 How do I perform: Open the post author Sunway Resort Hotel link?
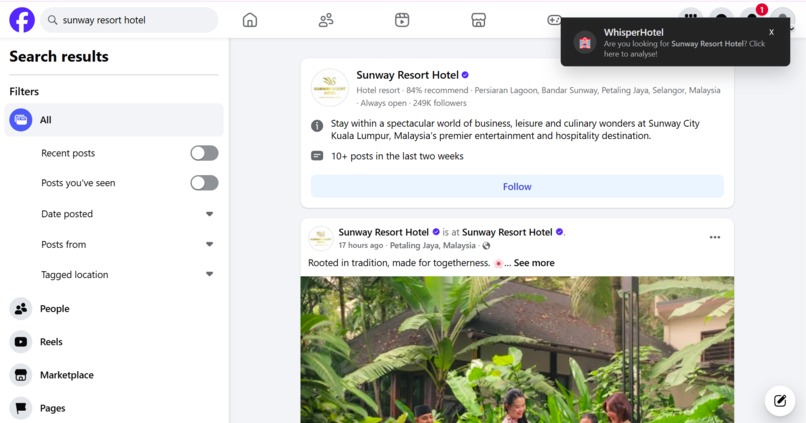(383, 232)
